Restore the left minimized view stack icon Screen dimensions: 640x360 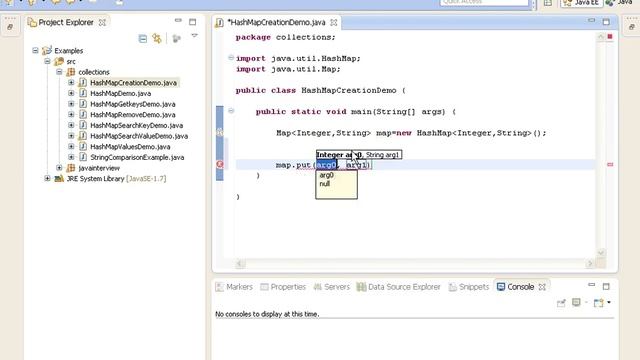click(10, 27)
